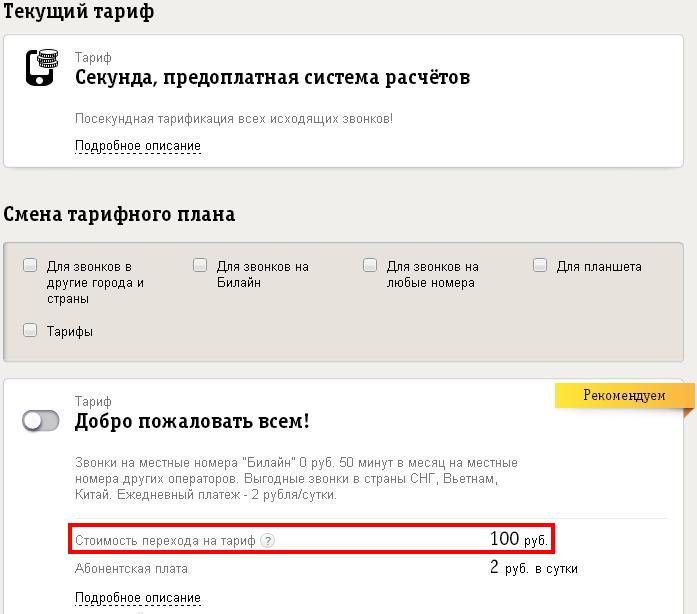Click the "Абонентская плата" label
Image resolution: width=697 pixels, height=614 pixels.
coord(131,569)
